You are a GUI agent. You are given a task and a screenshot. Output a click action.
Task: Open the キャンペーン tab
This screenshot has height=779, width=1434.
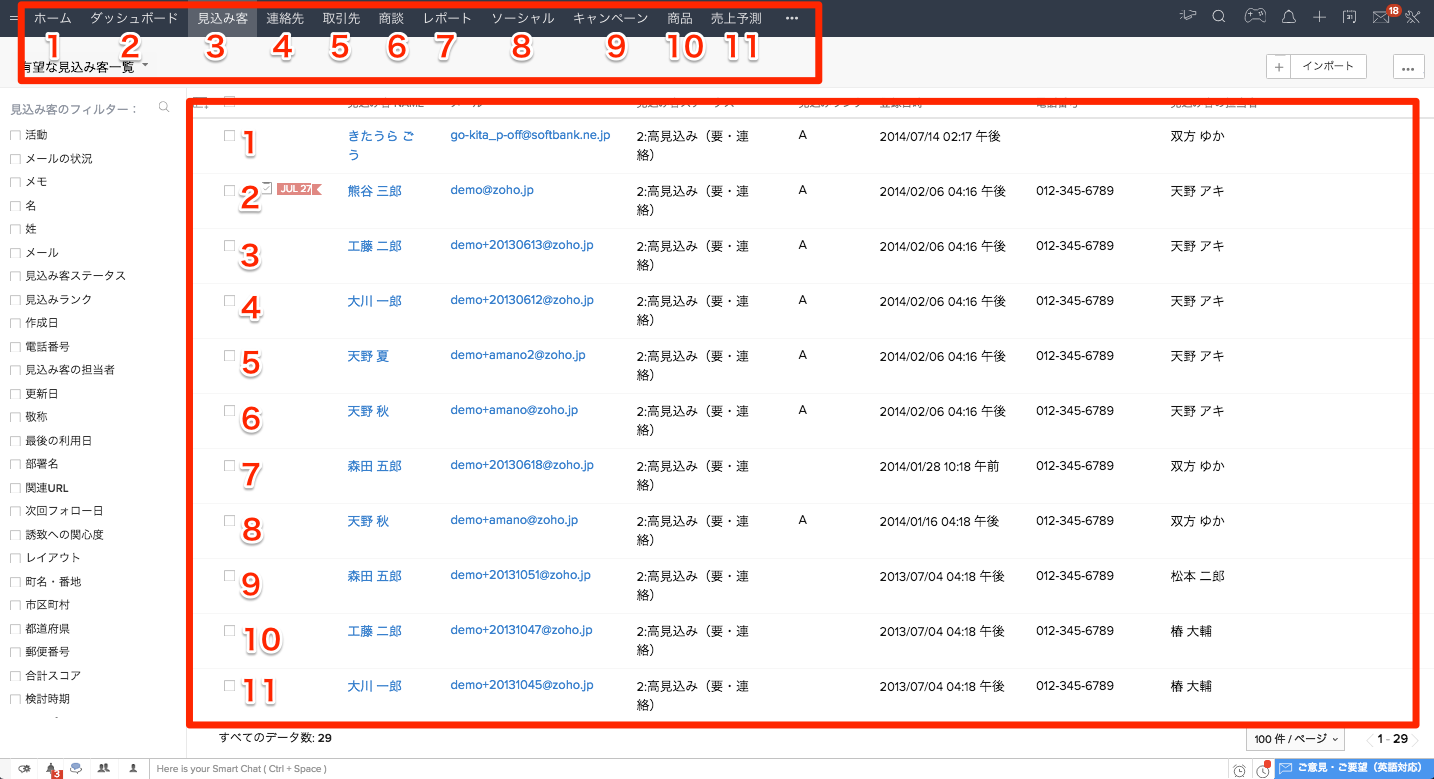click(x=610, y=19)
